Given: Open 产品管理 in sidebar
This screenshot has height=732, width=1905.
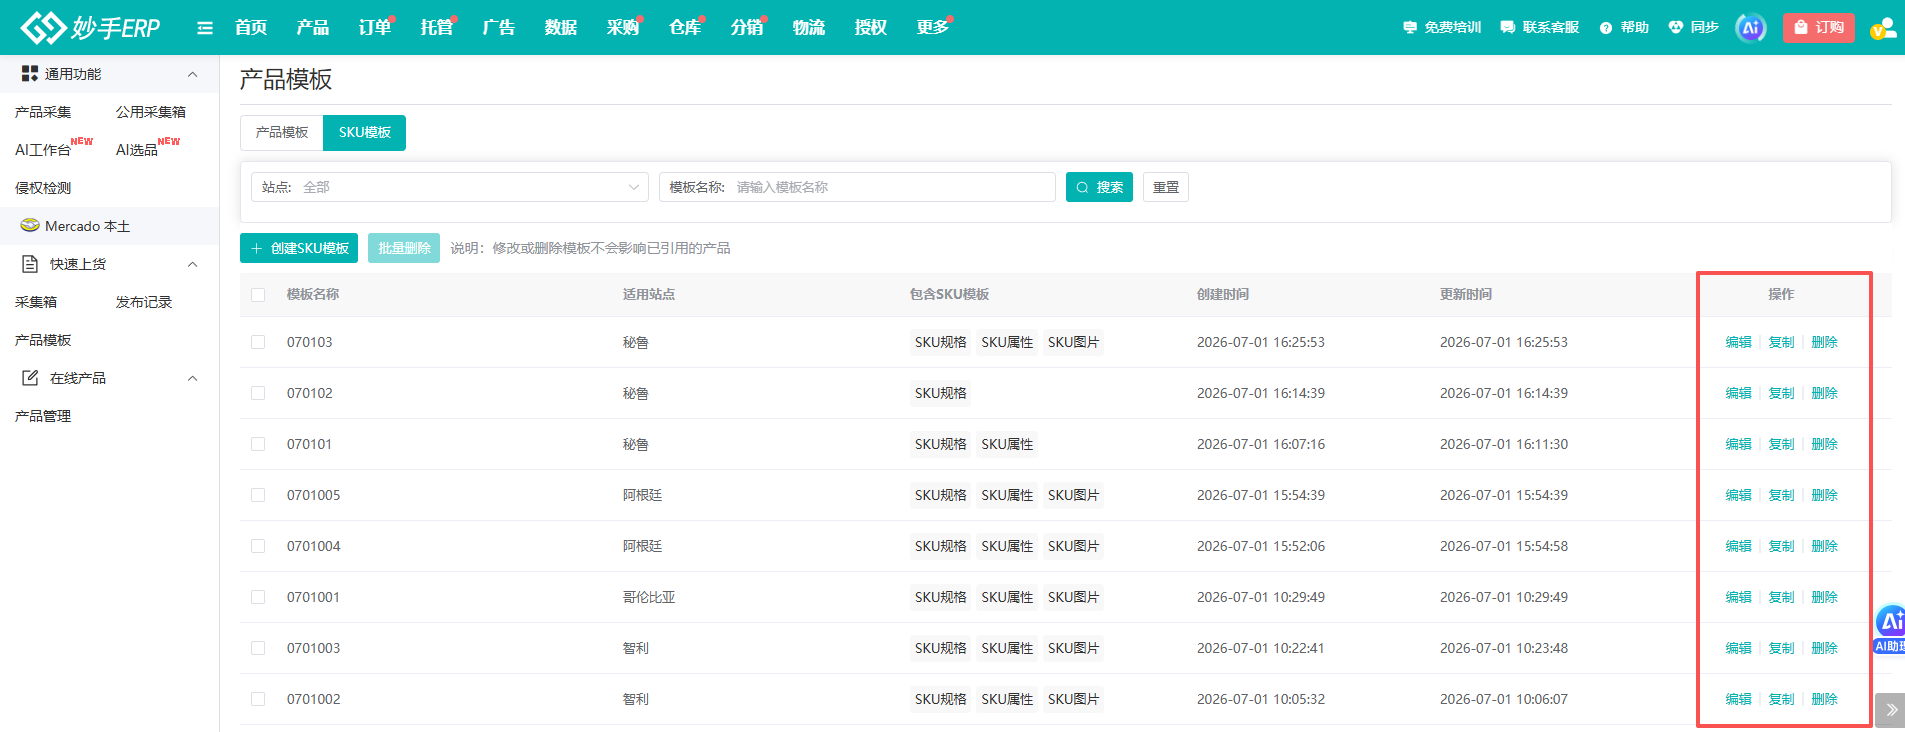Looking at the screenshot, I should coord(43,416).
